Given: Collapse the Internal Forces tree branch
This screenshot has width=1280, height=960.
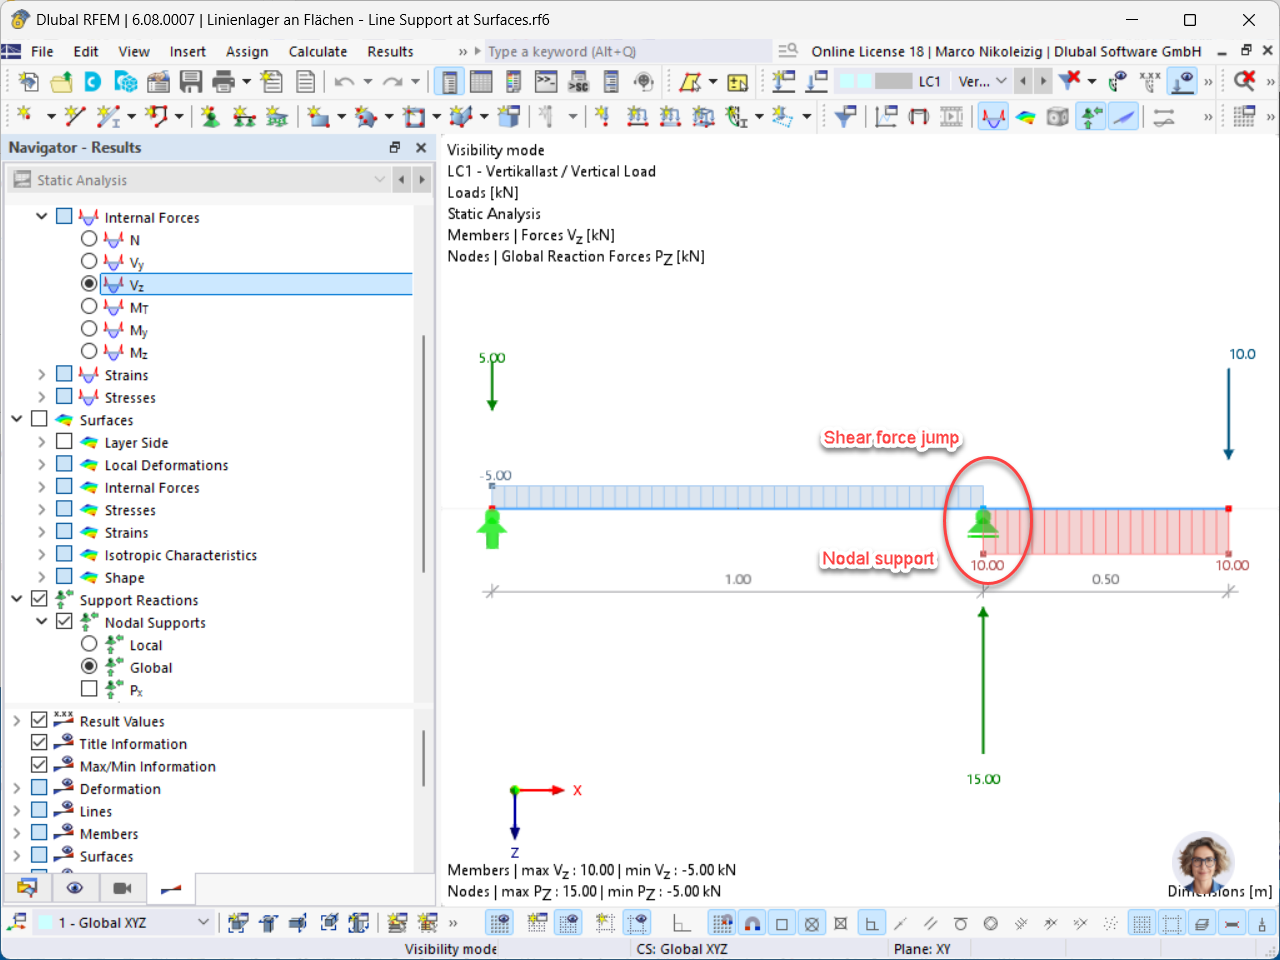Looking at the screenshot, I should click(42, 216).
